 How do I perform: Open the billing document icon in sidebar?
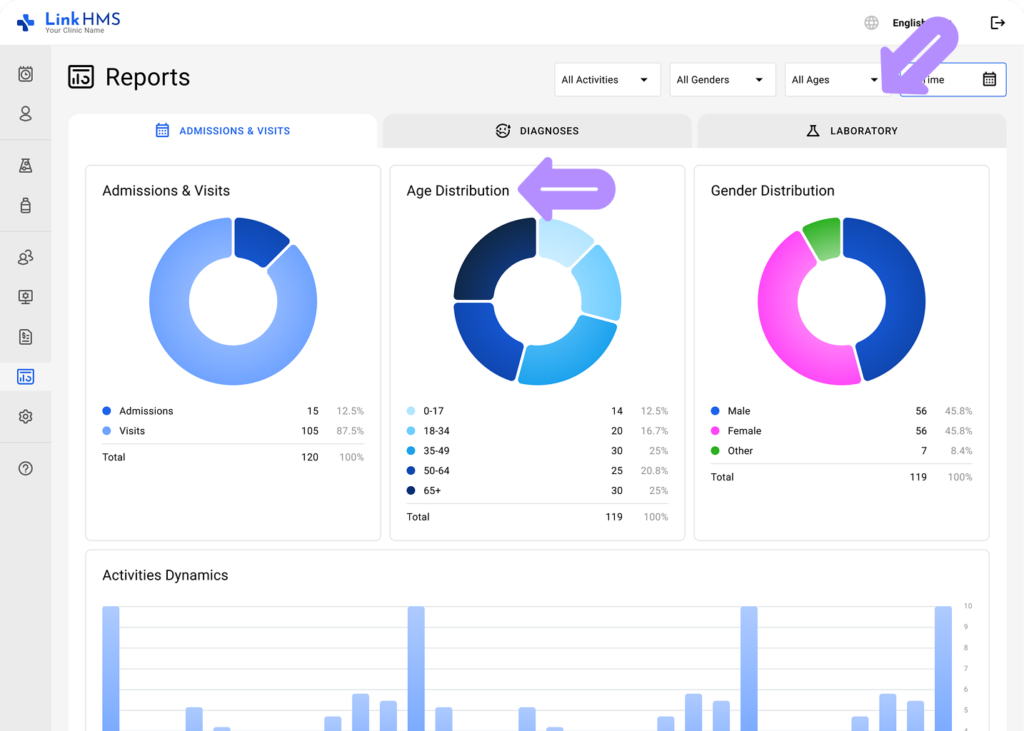pyautogui.click(x=25, y=336)
